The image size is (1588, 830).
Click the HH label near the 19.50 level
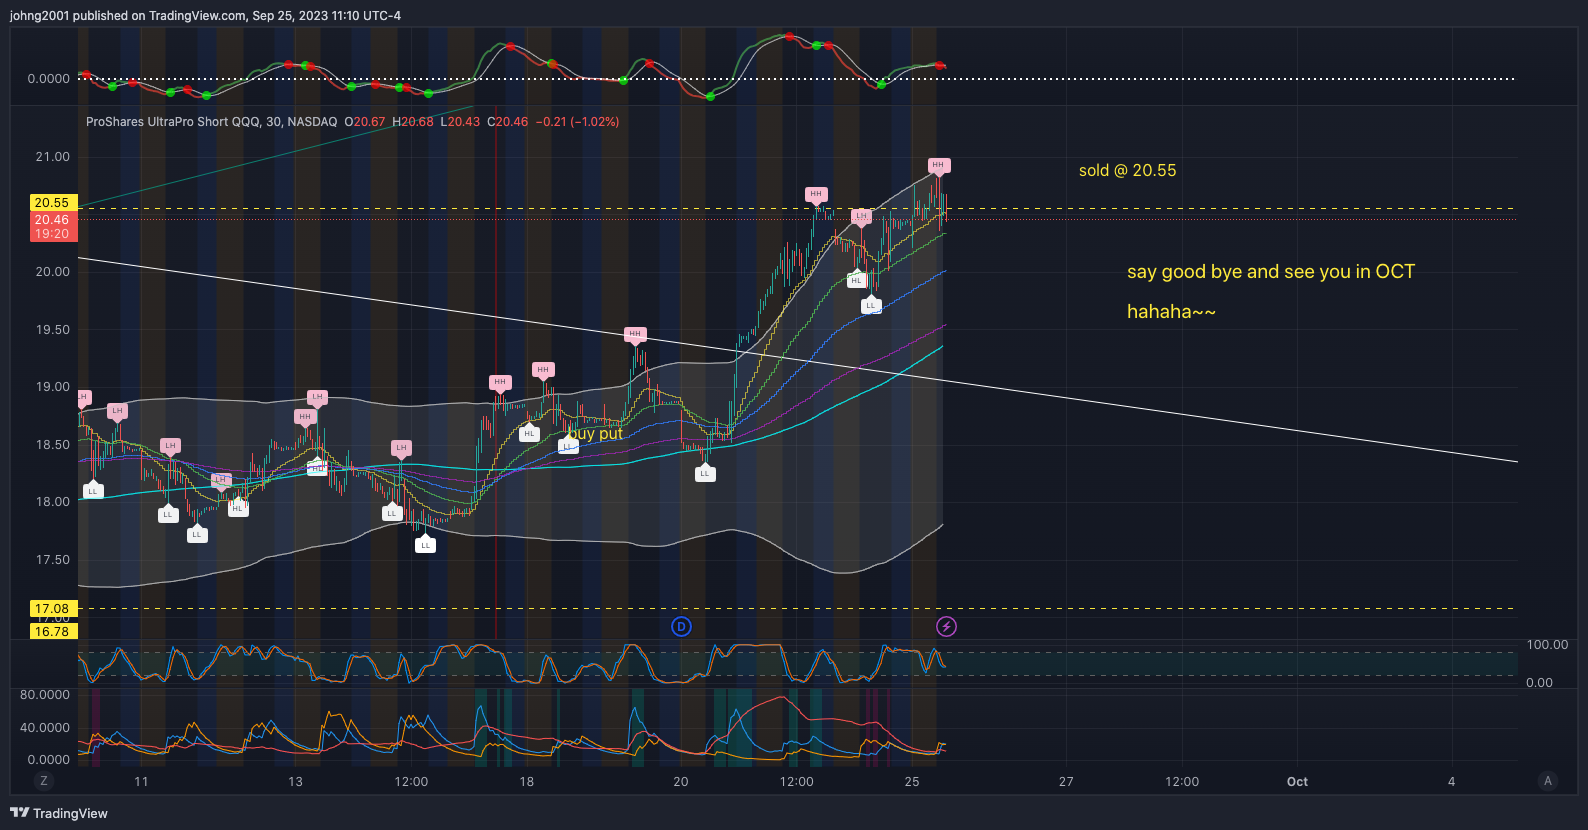tap(635, 335)
